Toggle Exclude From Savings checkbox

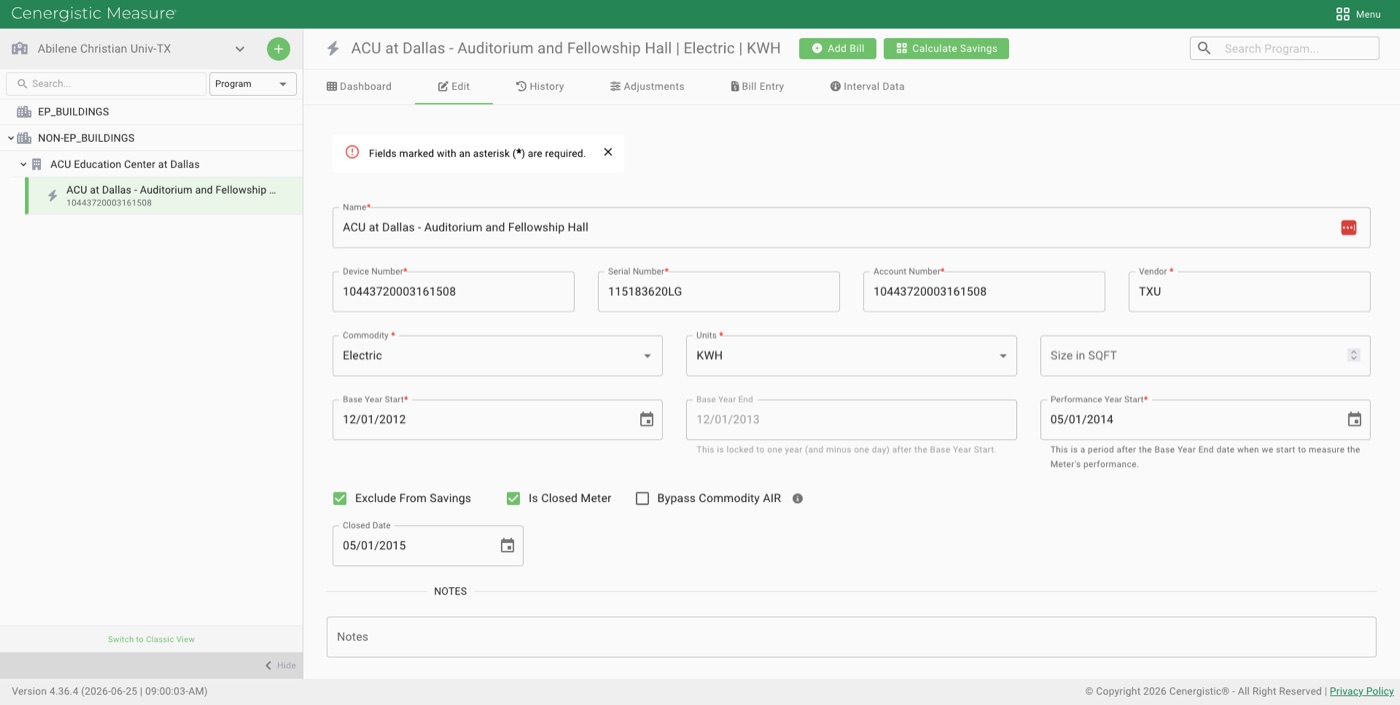coord(340,498)
